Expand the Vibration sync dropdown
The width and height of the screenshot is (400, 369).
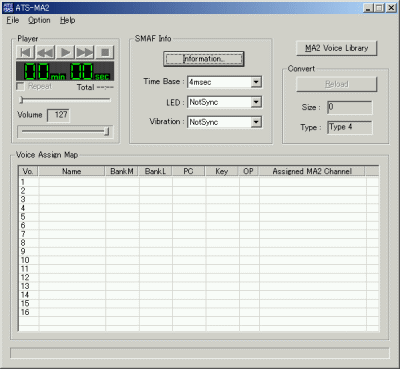click(256, 122)
